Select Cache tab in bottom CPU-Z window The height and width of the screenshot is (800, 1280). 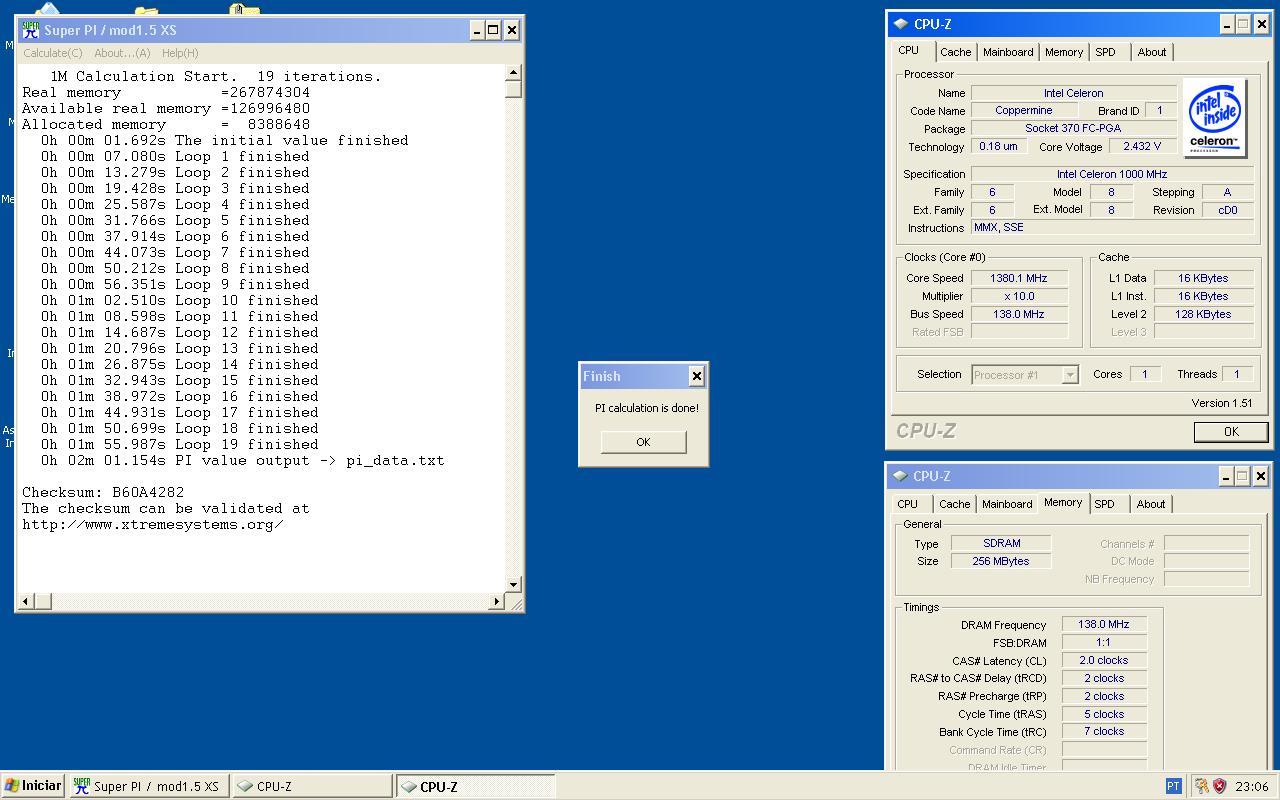click(954, 504)
